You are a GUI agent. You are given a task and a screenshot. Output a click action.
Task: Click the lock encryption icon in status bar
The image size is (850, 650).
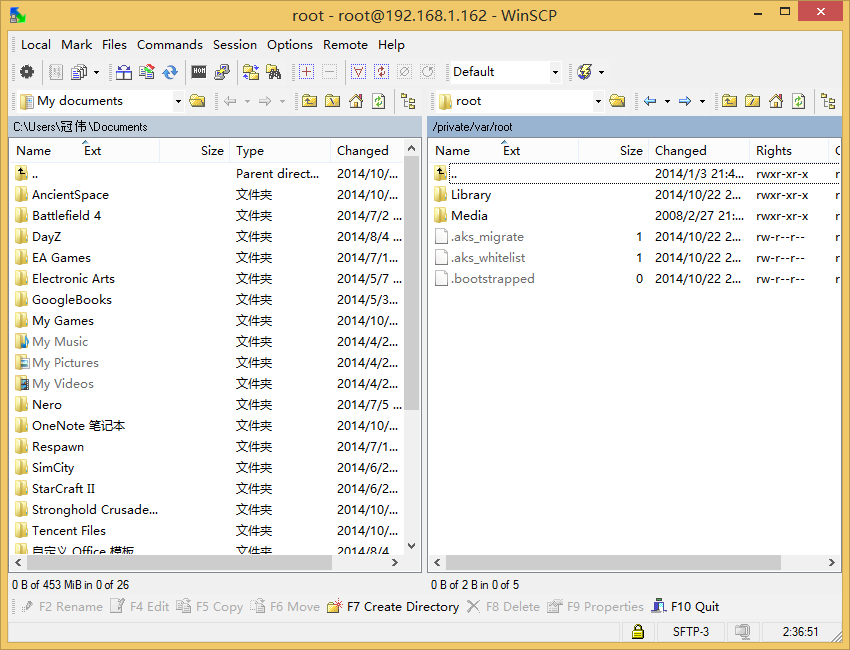[x=638, y=632]
